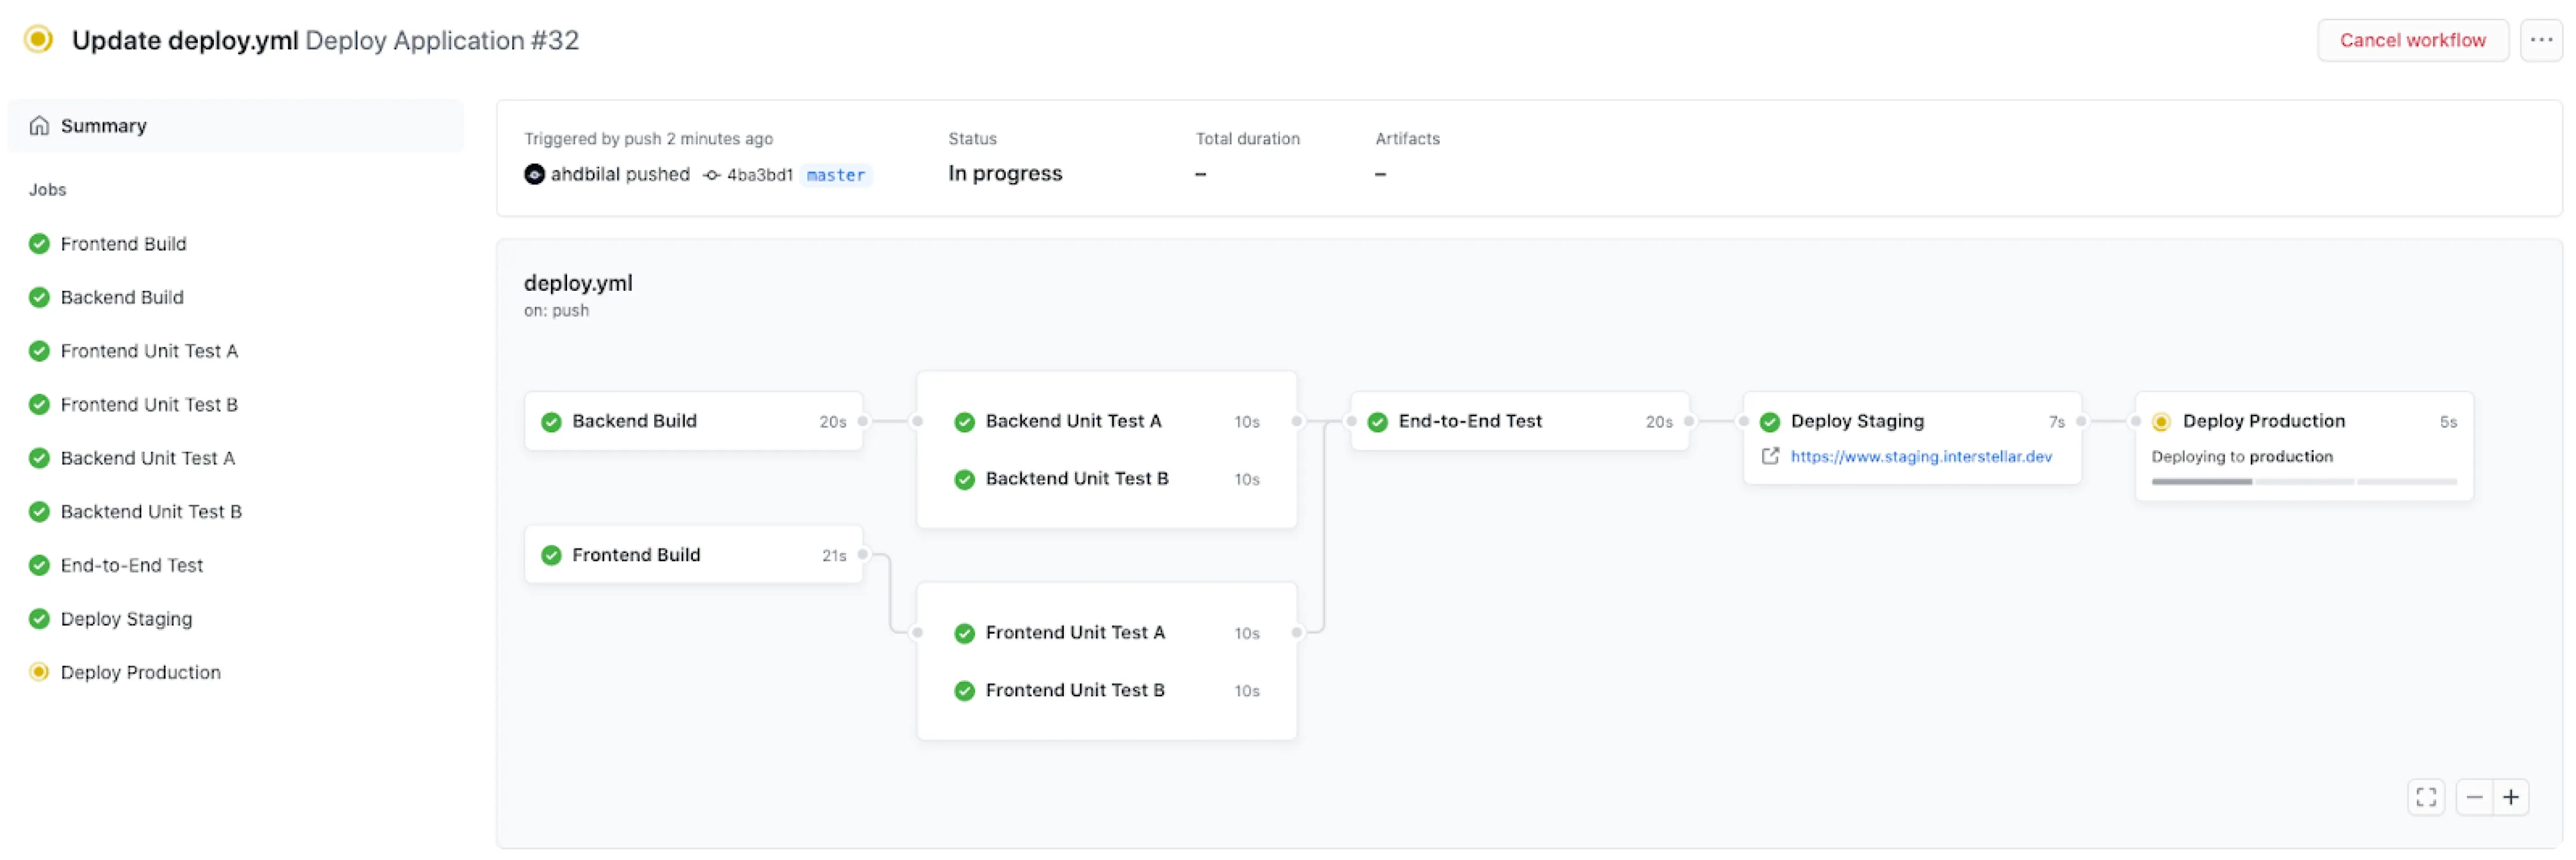The width and height of the screenshot is (2576, 860).
Task: Click the external link icon next to the staging URL
Action: pyautogui.click(x=1770, y=456)
